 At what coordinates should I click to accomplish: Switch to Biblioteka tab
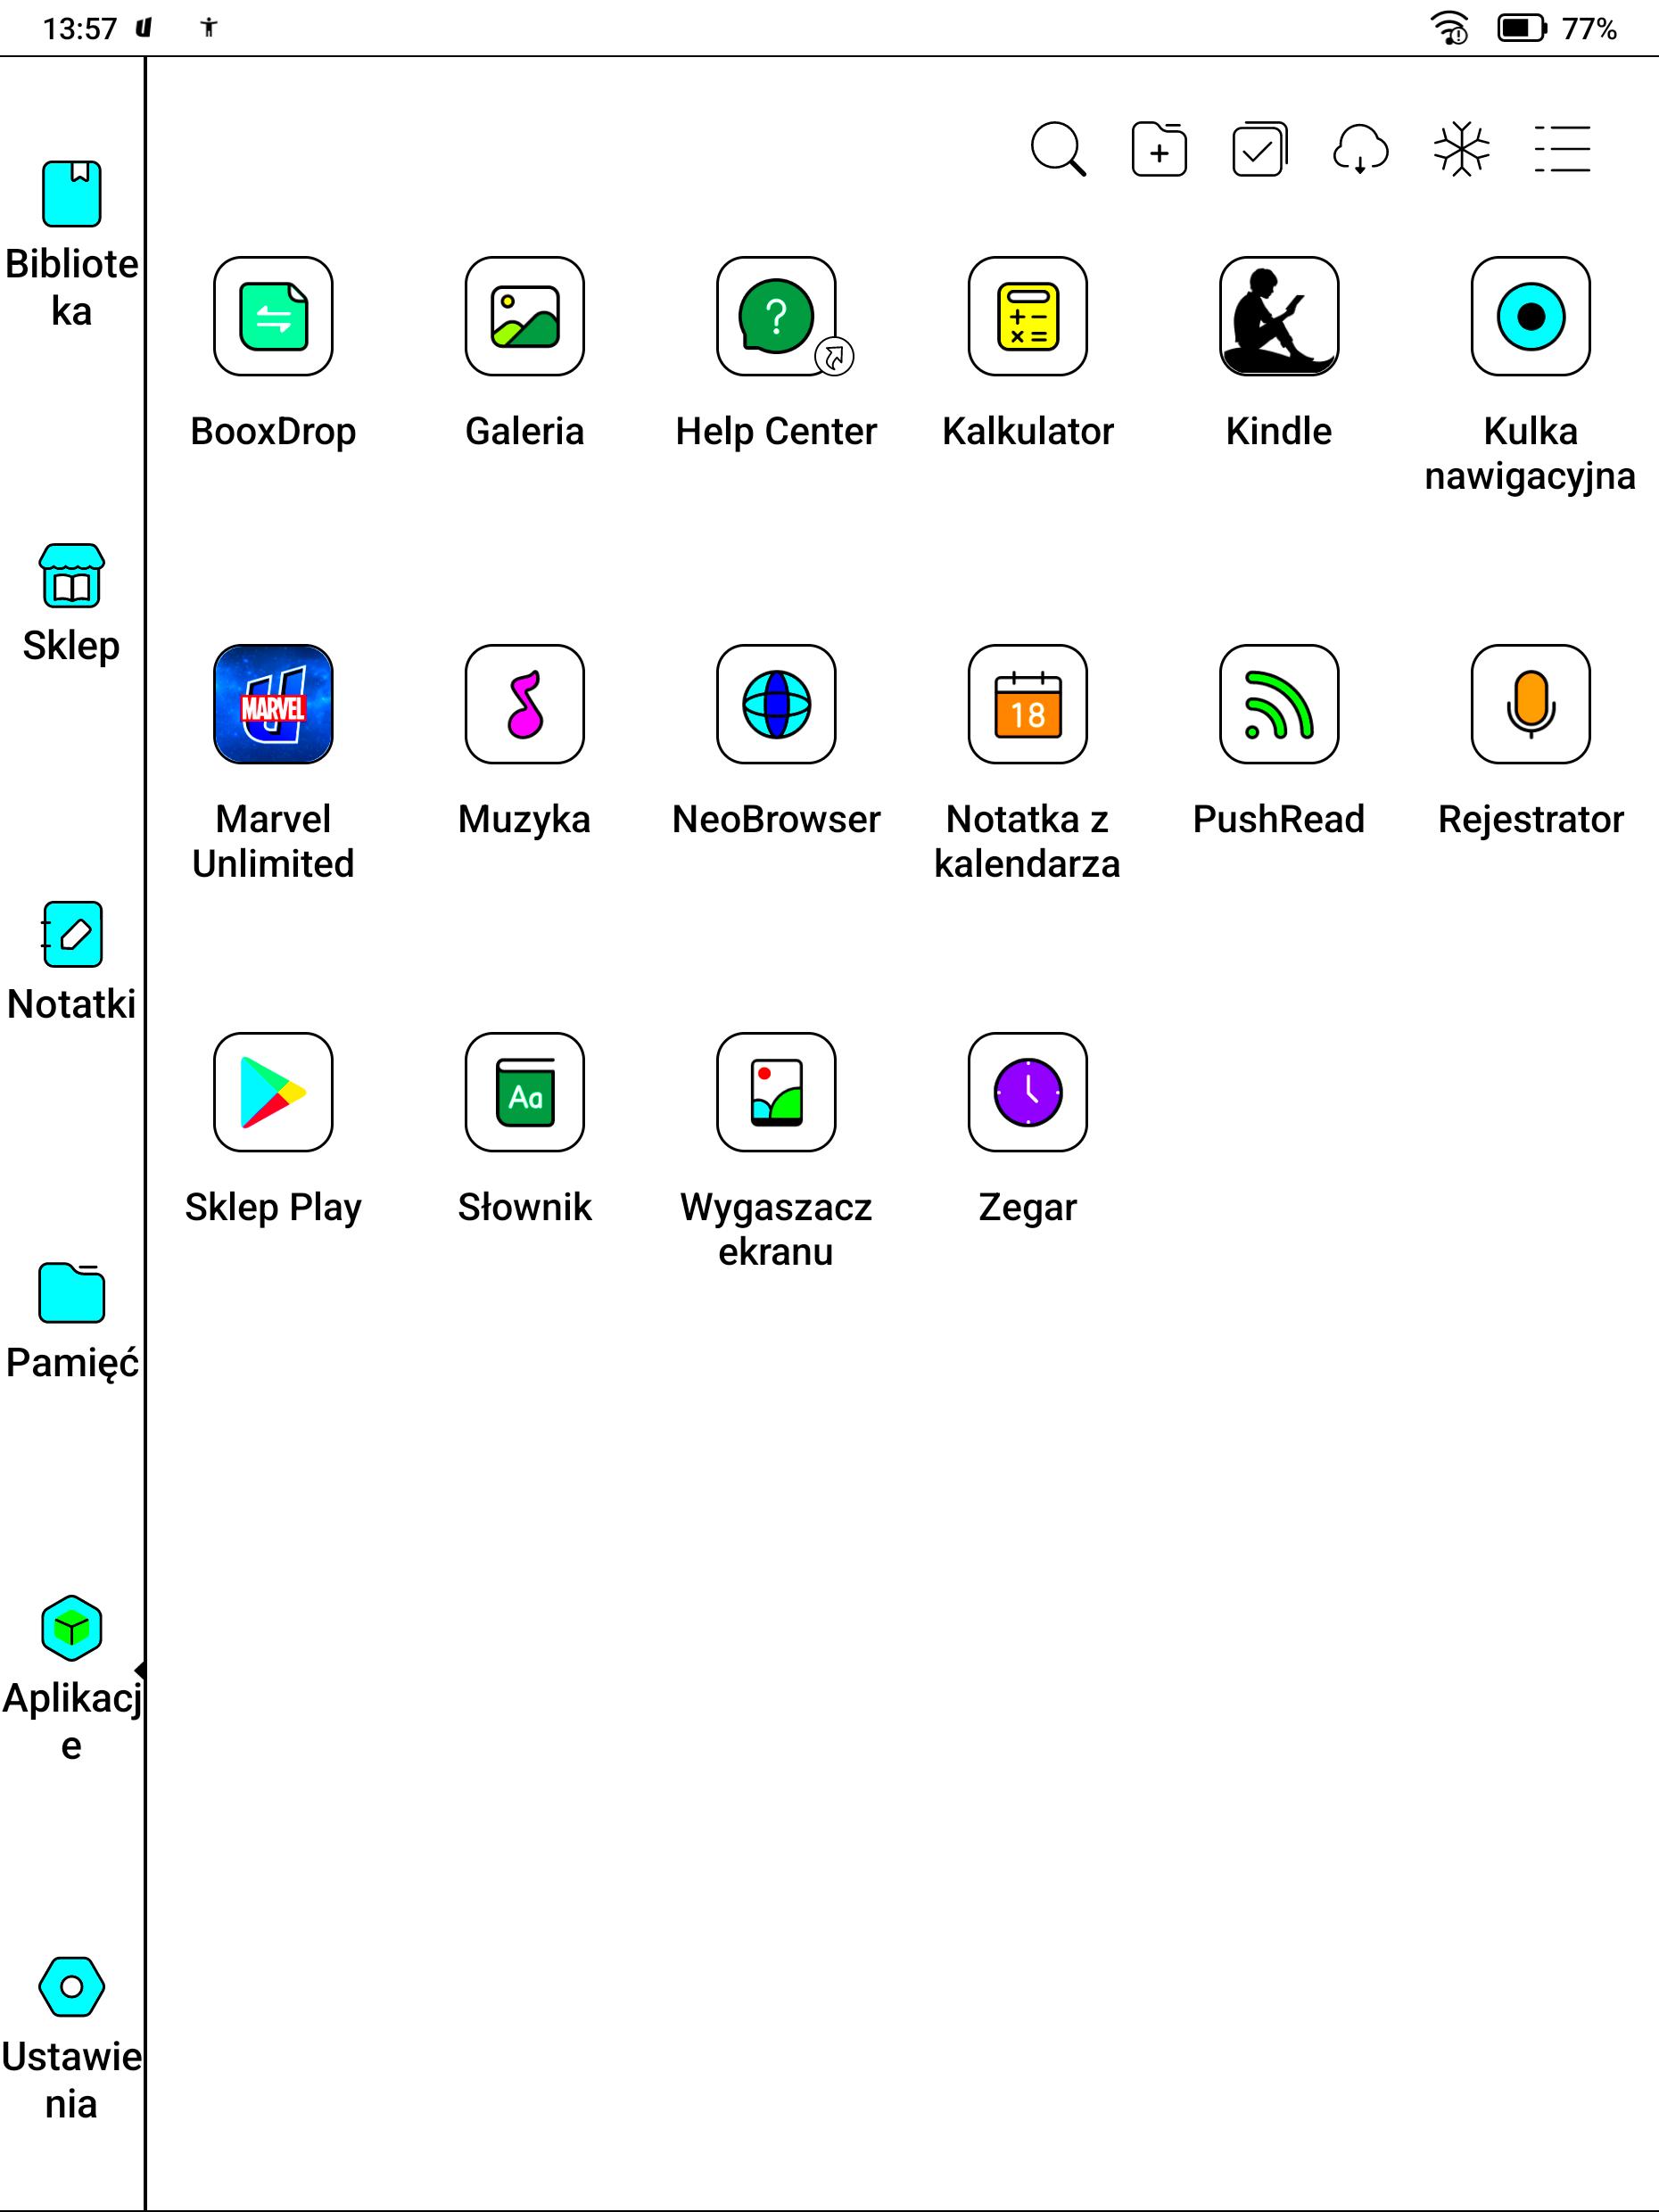[x=71, y=245]
